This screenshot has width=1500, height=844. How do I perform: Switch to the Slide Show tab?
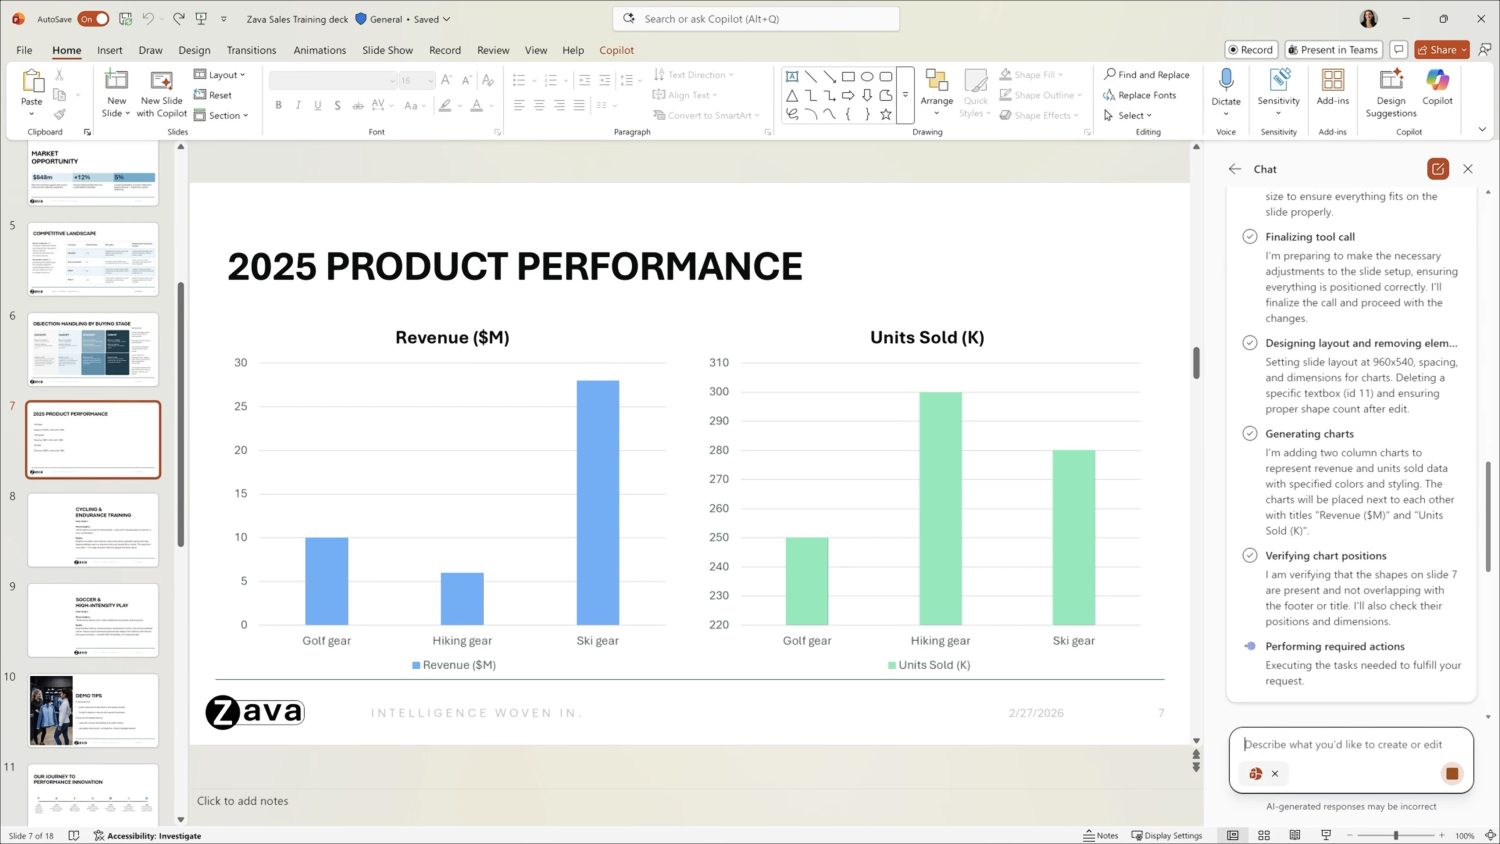[387, 50]
